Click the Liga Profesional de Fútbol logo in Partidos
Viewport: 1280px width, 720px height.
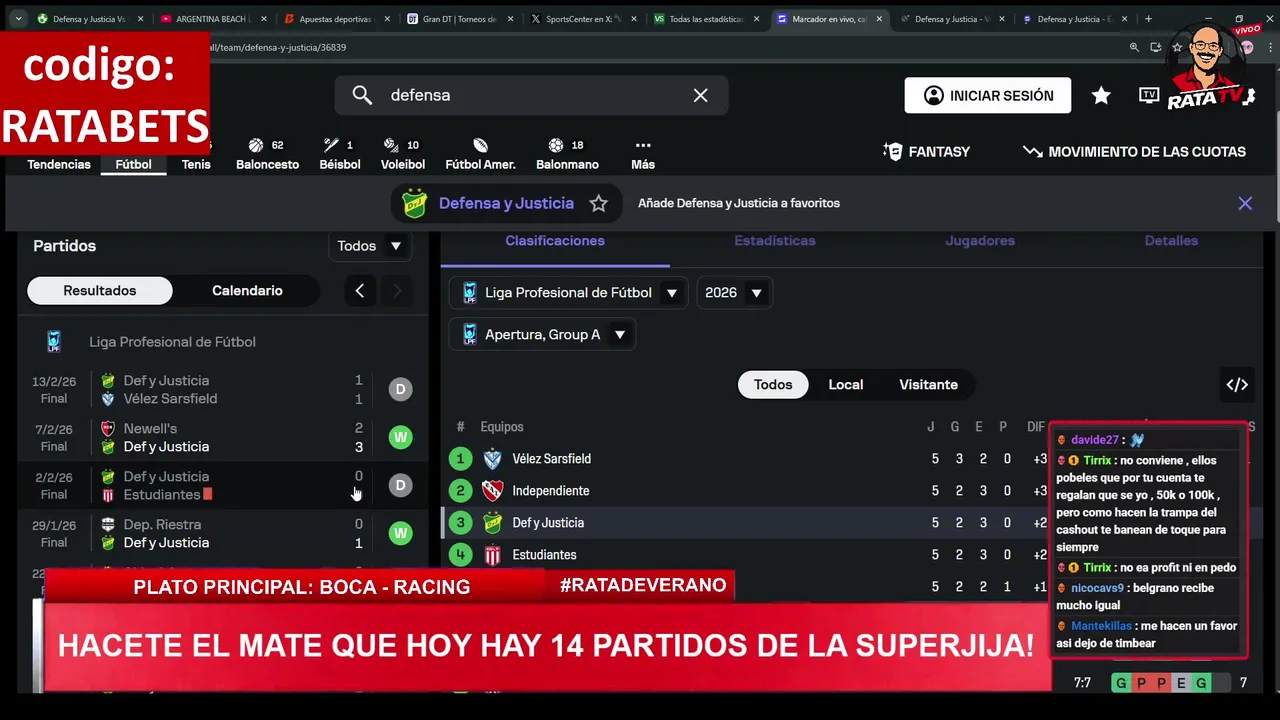54,342
